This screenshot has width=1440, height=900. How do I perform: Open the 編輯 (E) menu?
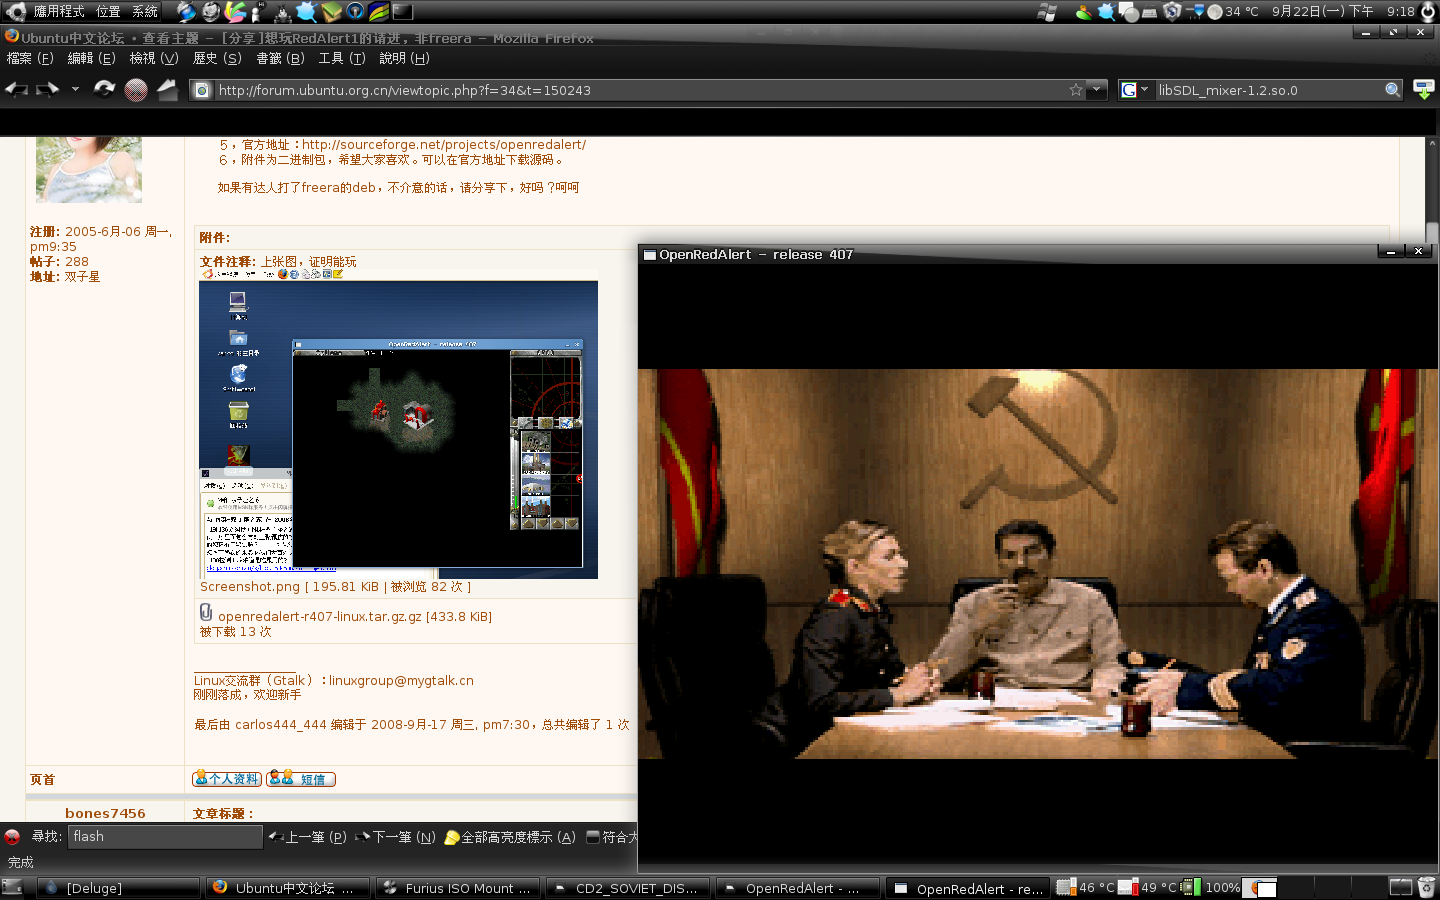91,58
